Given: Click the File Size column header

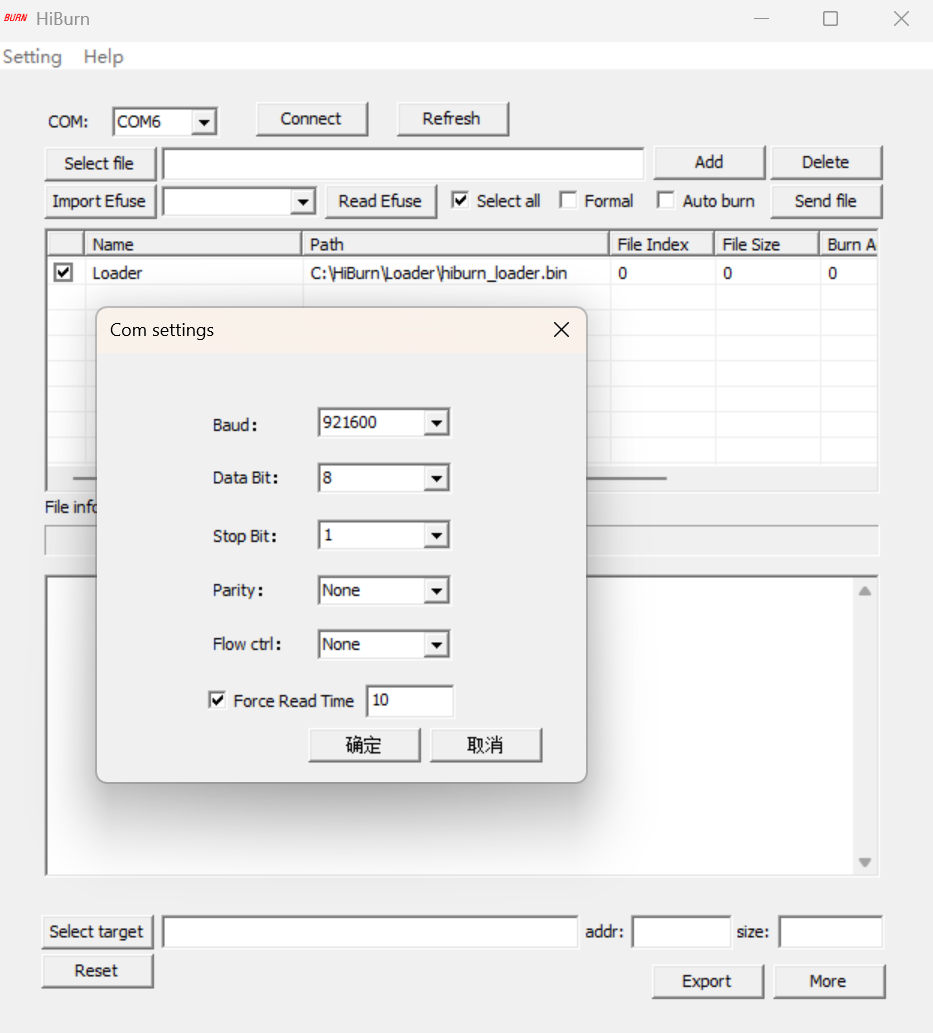Looking at the screenshot, I should (x=767, y=244).
